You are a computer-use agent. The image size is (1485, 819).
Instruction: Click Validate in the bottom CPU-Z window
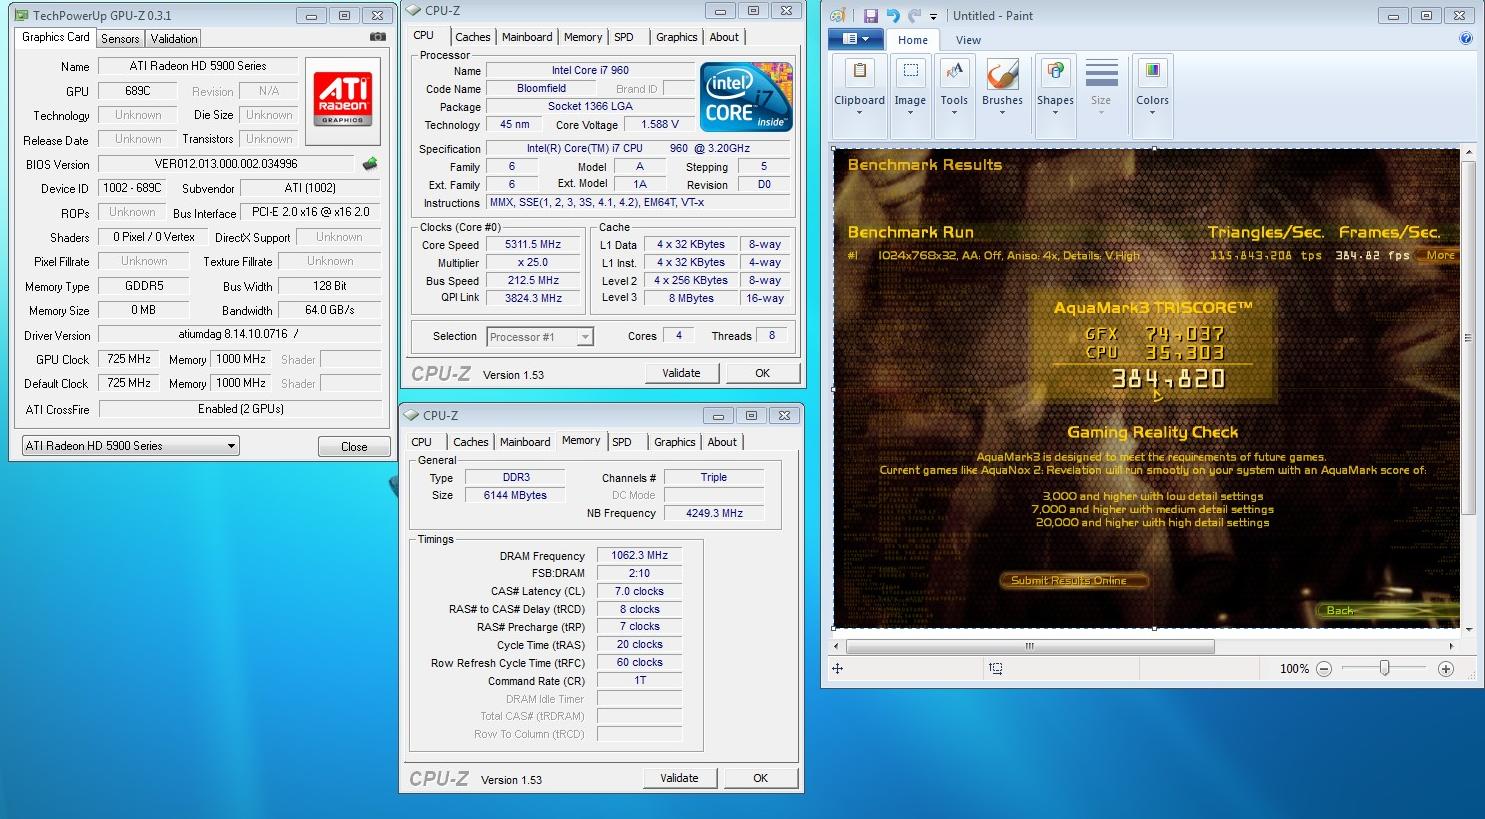[x=679, y=778]
